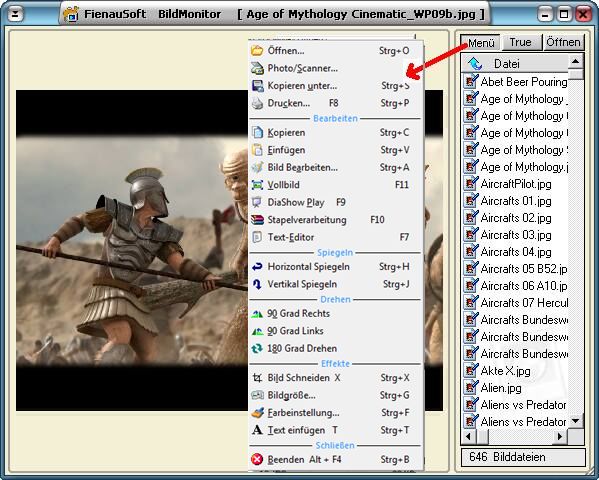Click file list scroll down arrow
The width and height of the screenshot is (599, 480).
(x=575, y=421)
